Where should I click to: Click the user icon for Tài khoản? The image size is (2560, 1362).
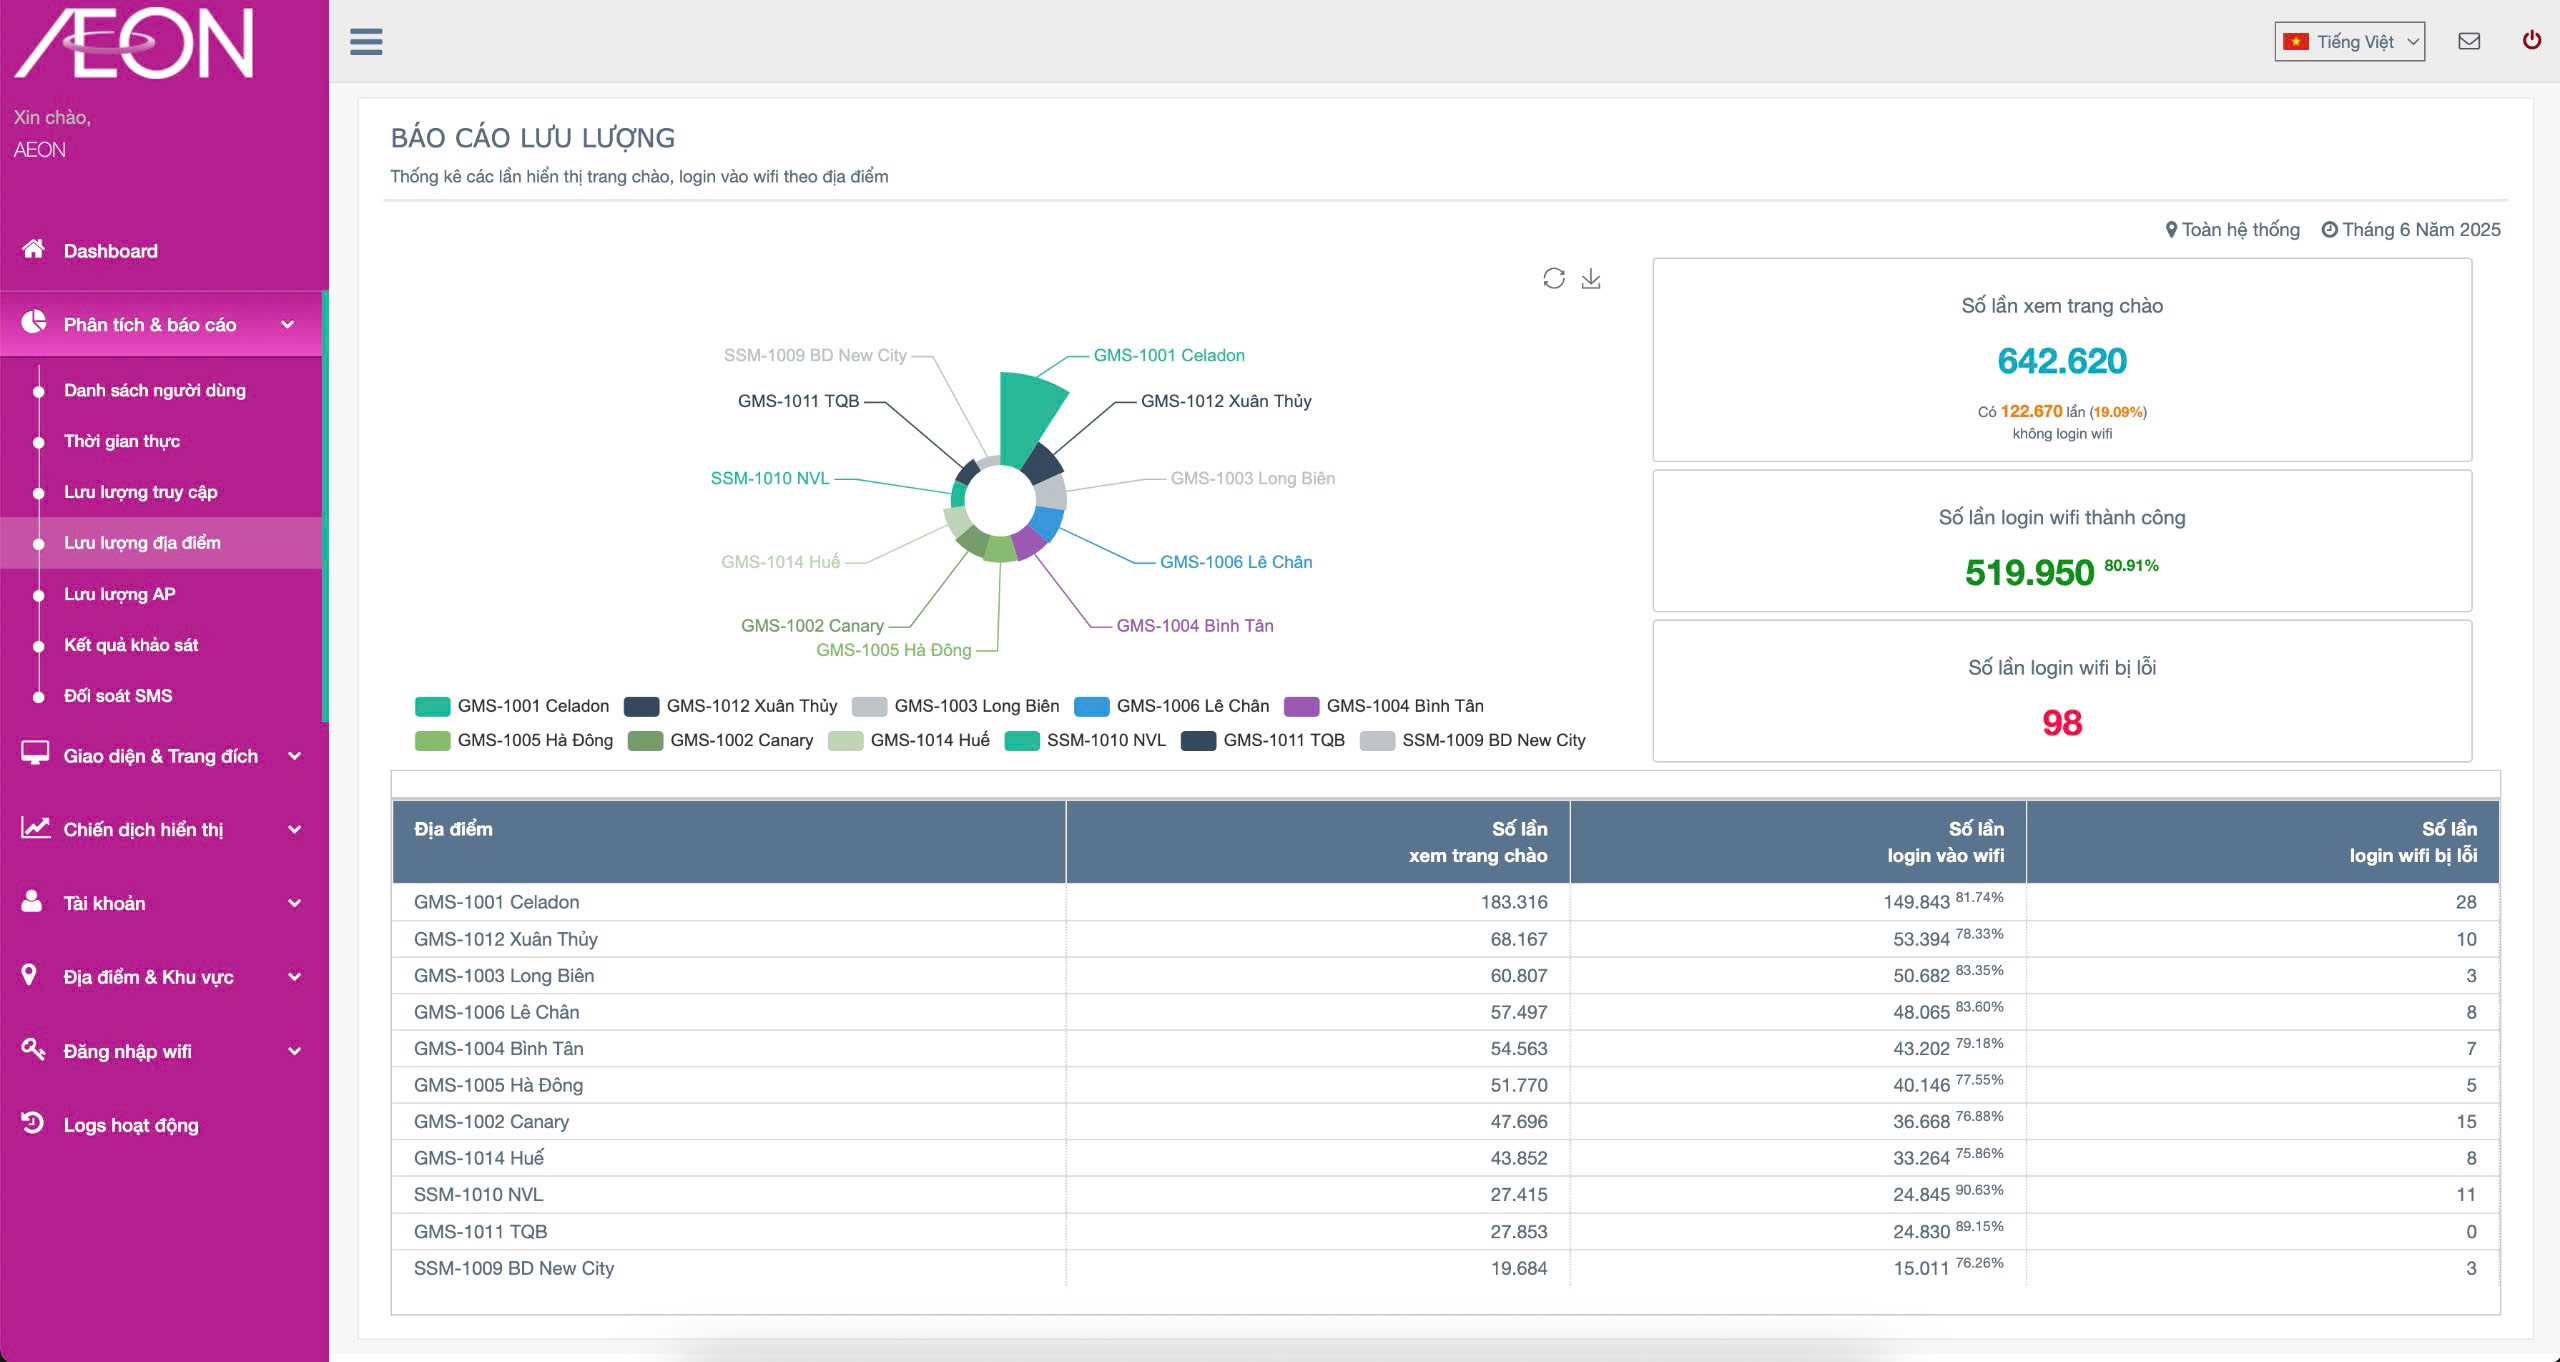pyautogui.click(x=32, y=901)
